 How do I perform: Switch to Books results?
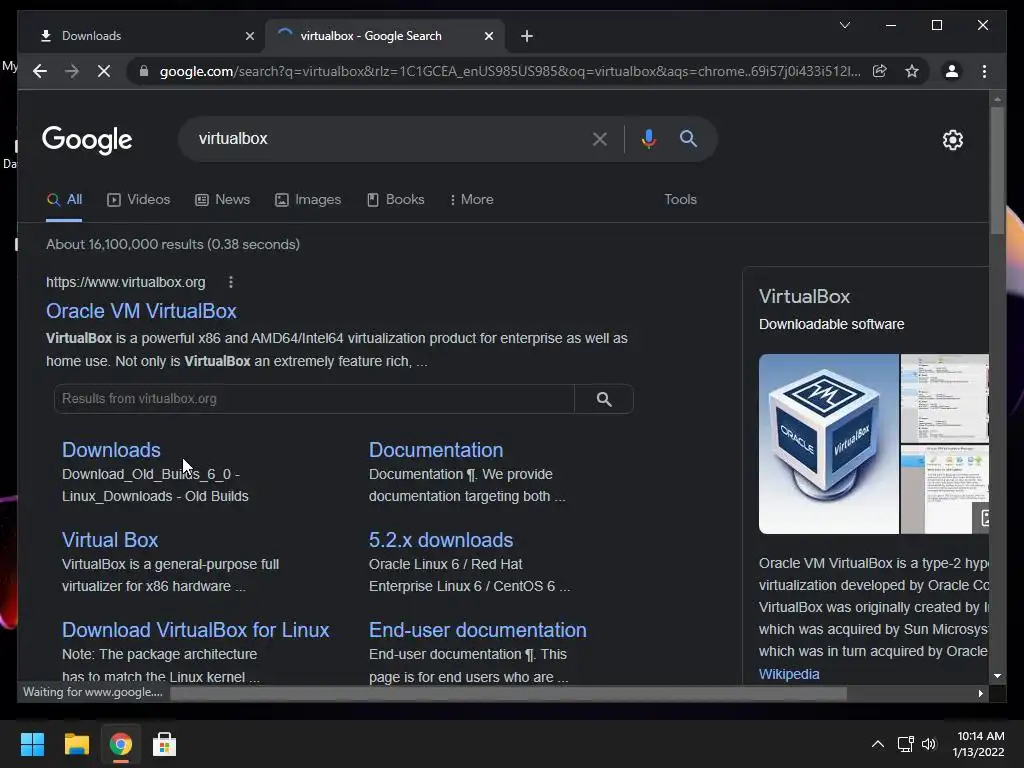[x=396, y=200]
